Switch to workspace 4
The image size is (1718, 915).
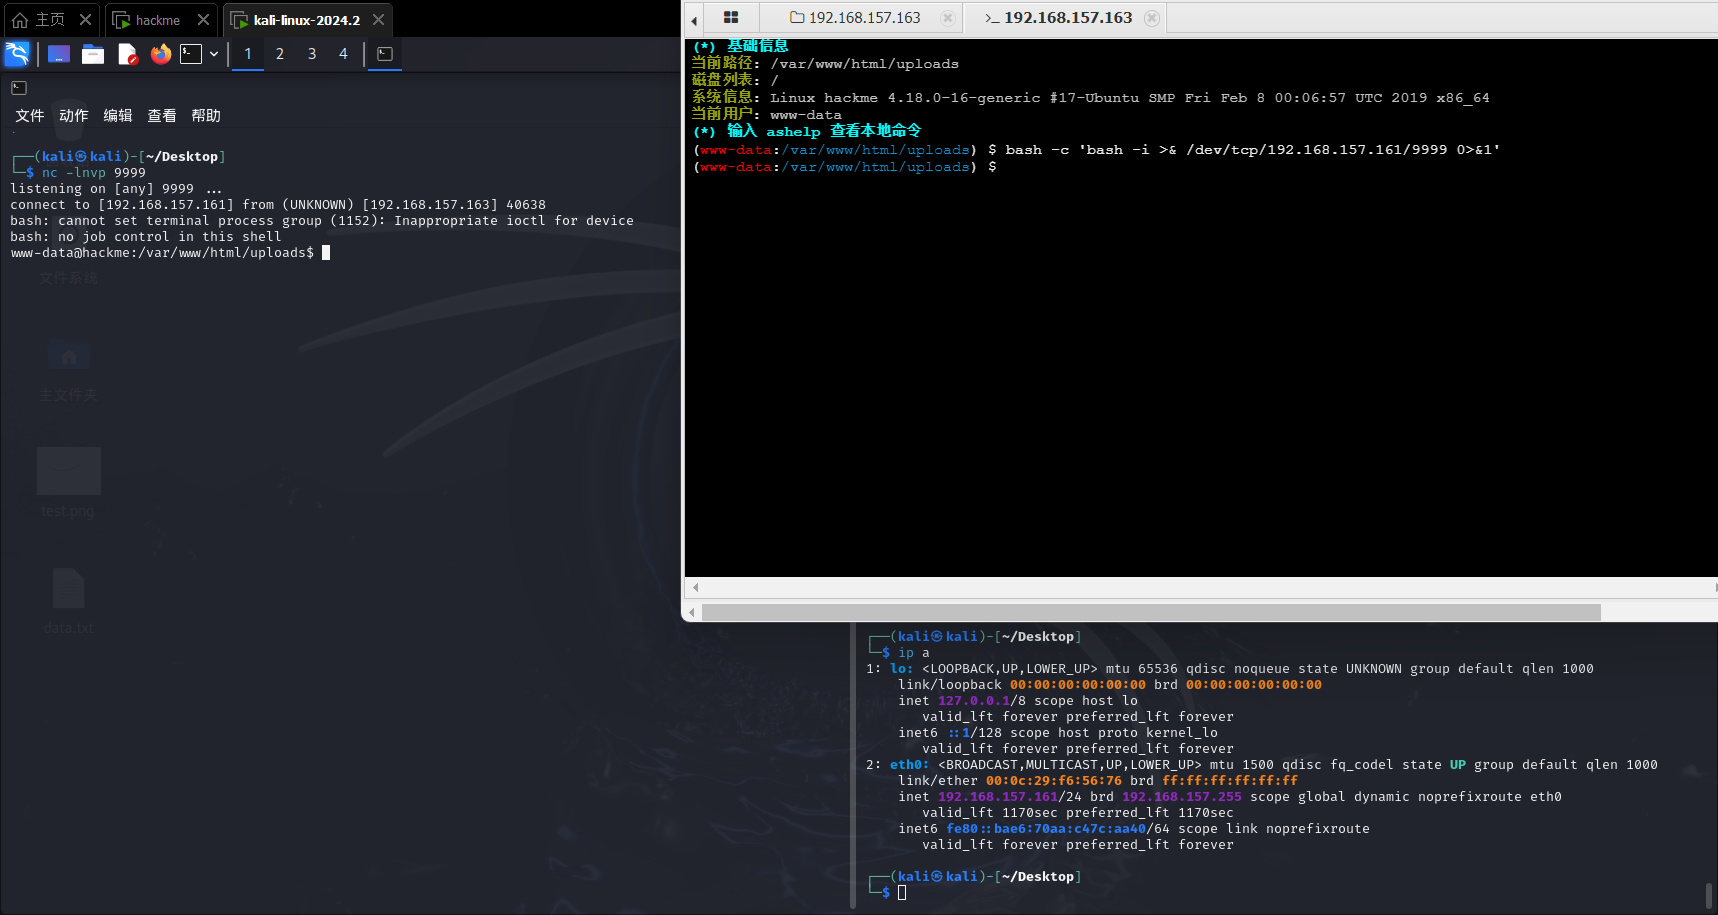pyautogui.click(x=343, y=54)
